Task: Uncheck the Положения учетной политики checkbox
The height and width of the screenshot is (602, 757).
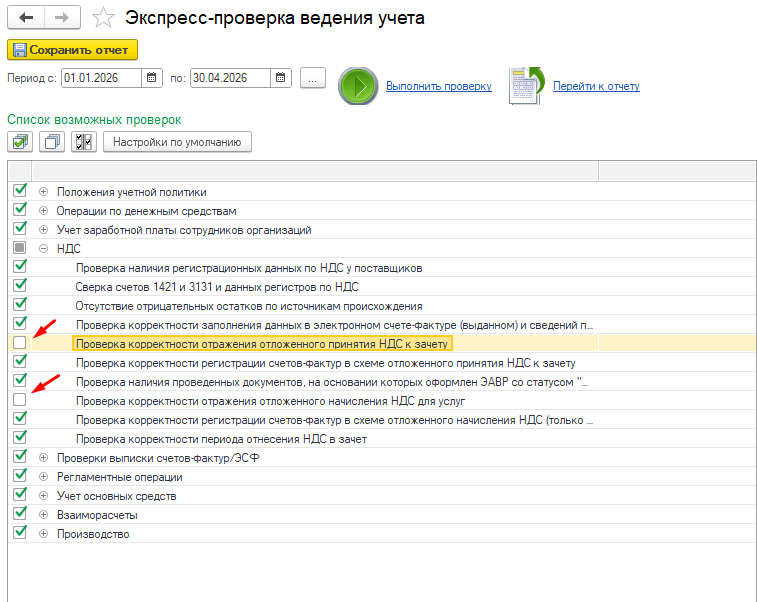Action: [x=20, y=191]
